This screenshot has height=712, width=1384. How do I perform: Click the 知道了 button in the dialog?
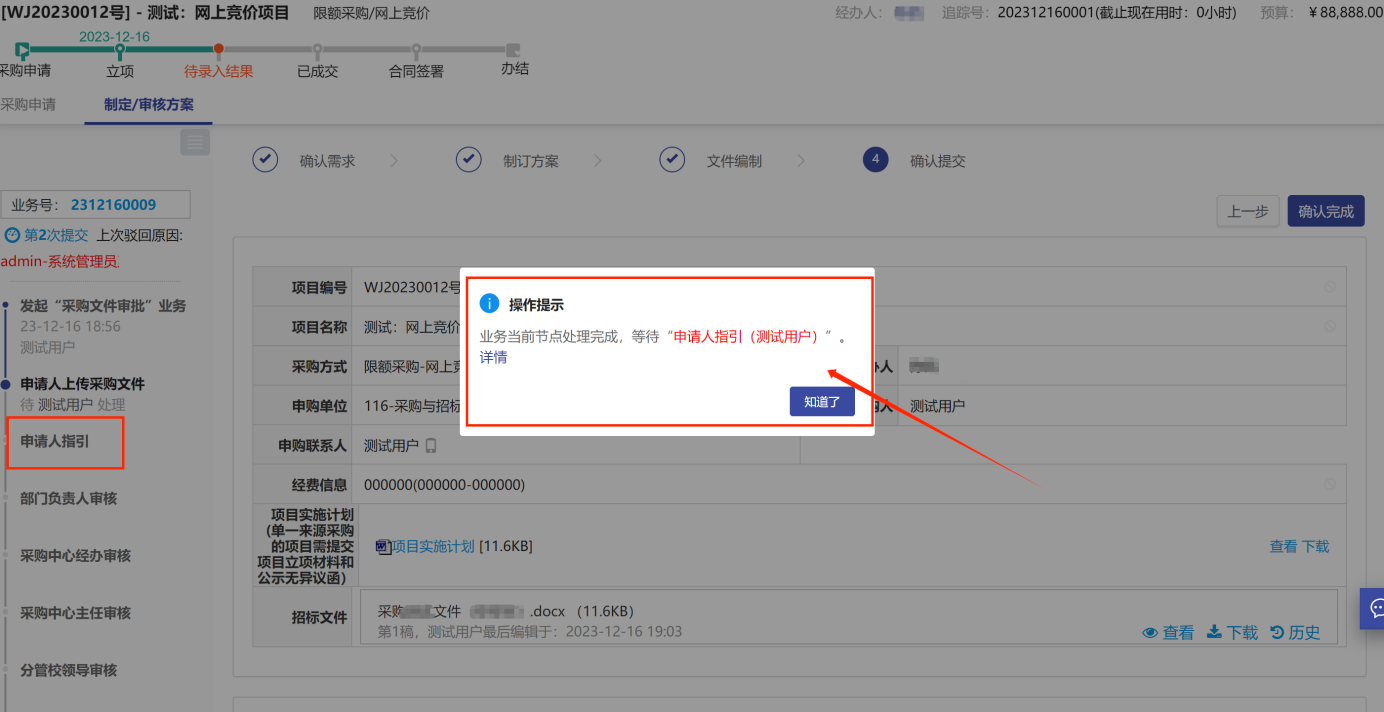point(821,402)
